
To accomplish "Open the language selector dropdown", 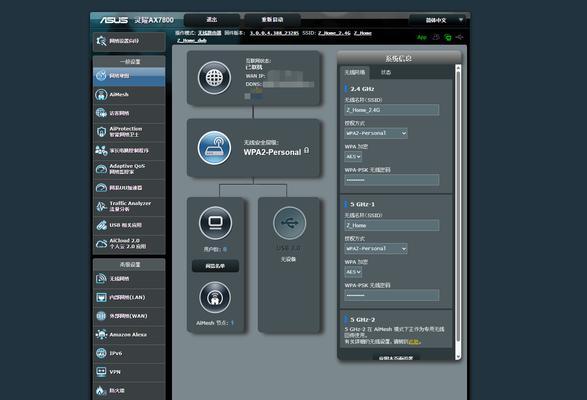I will [x=438, y=20].
